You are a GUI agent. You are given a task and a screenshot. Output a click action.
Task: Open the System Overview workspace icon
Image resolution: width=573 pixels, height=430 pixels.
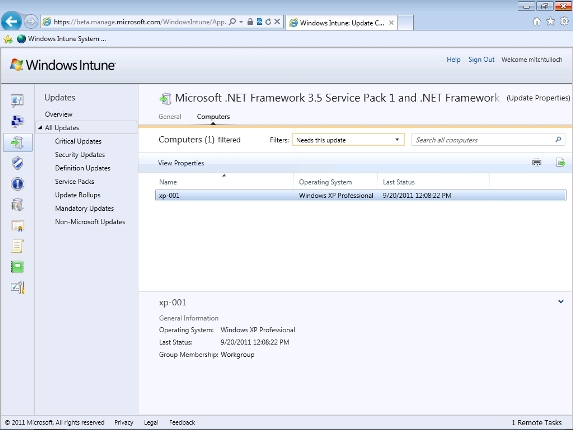pyautogui.click(x=17, y=100)
